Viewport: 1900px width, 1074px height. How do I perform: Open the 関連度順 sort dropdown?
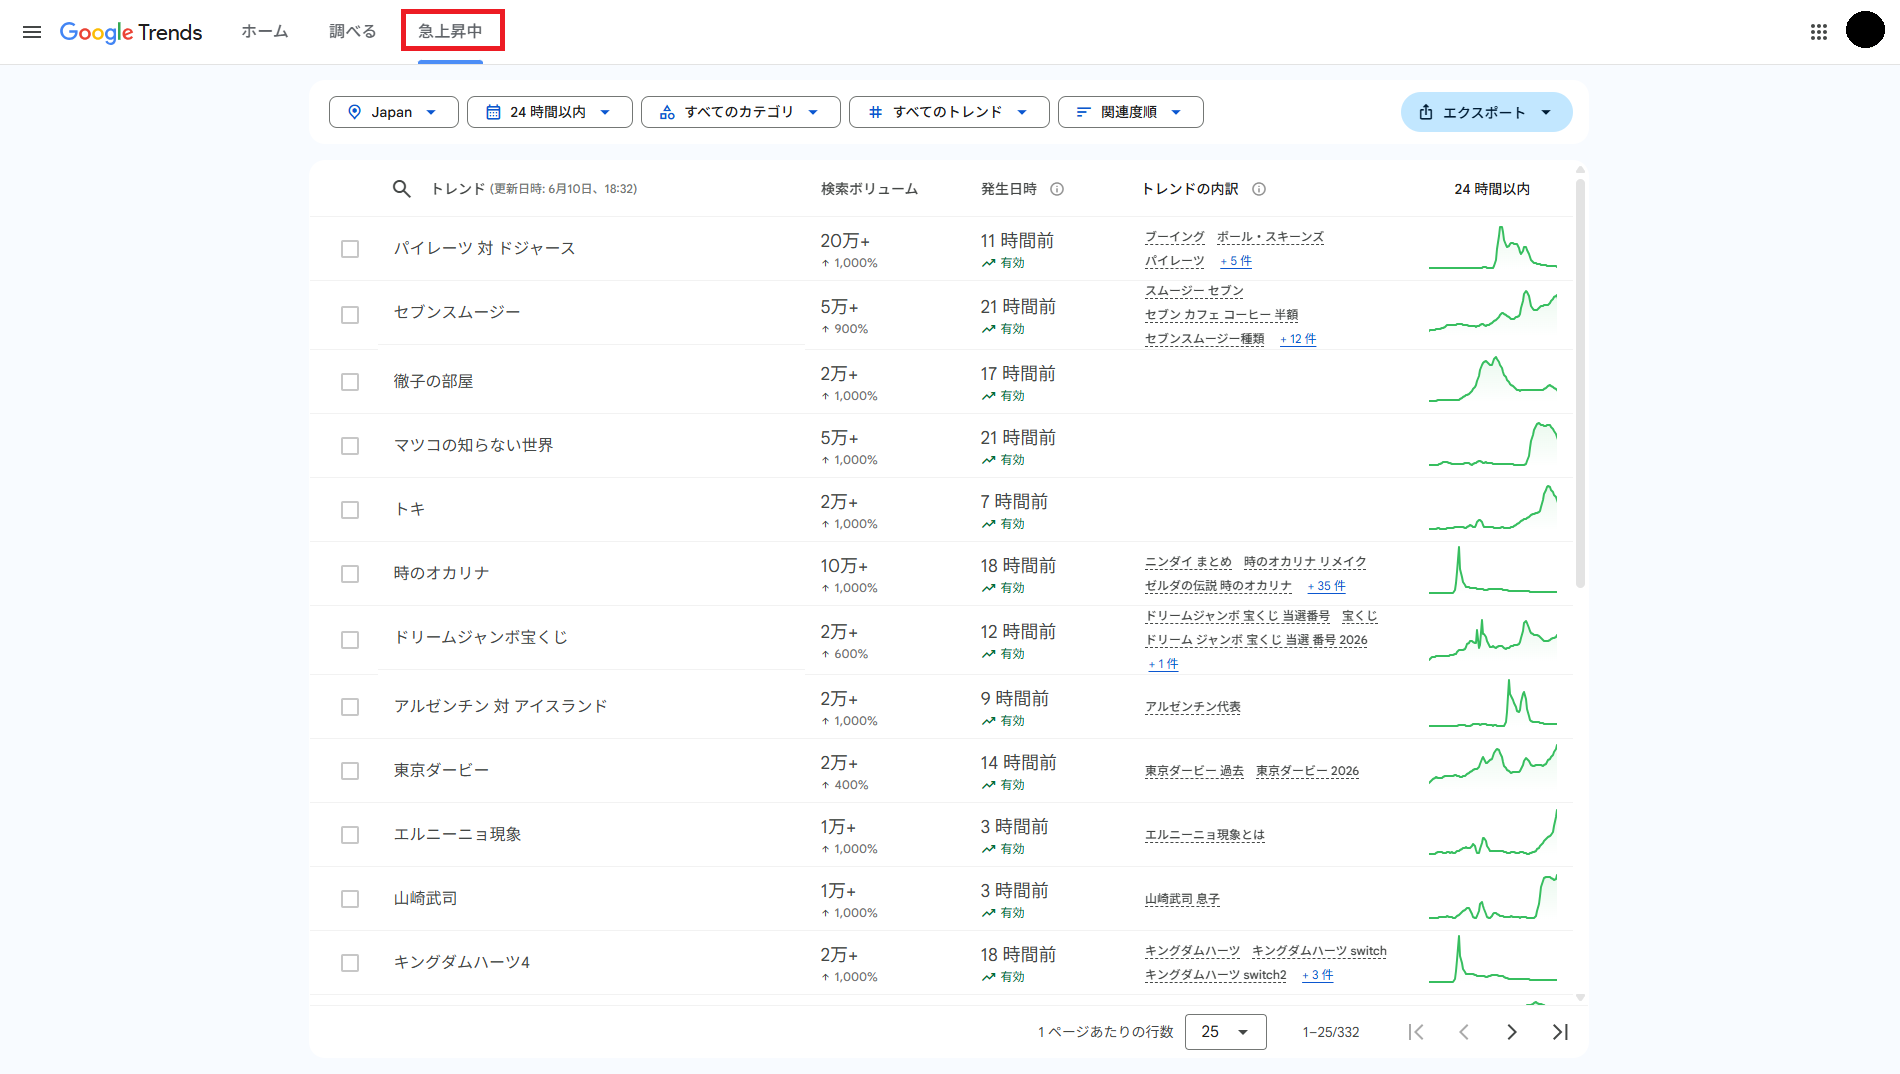coord(1130,112)
